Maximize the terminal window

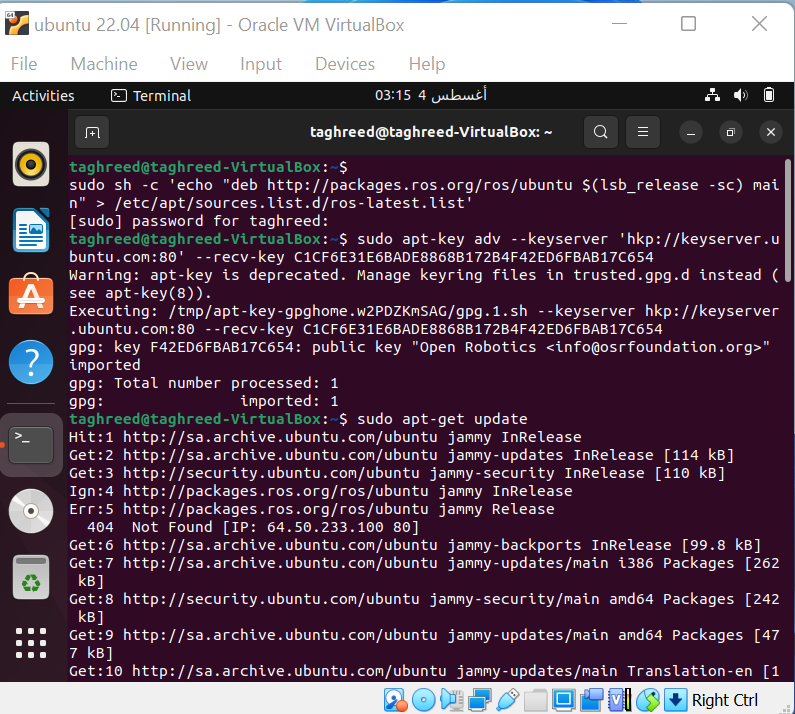pos(731,132)
